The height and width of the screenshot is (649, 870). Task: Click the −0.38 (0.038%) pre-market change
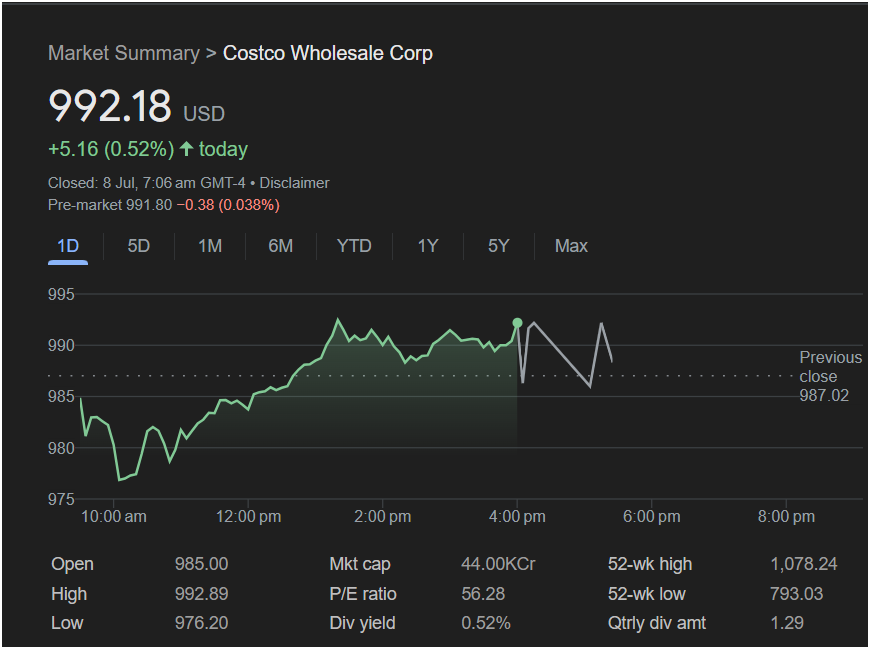coord(228,205)
